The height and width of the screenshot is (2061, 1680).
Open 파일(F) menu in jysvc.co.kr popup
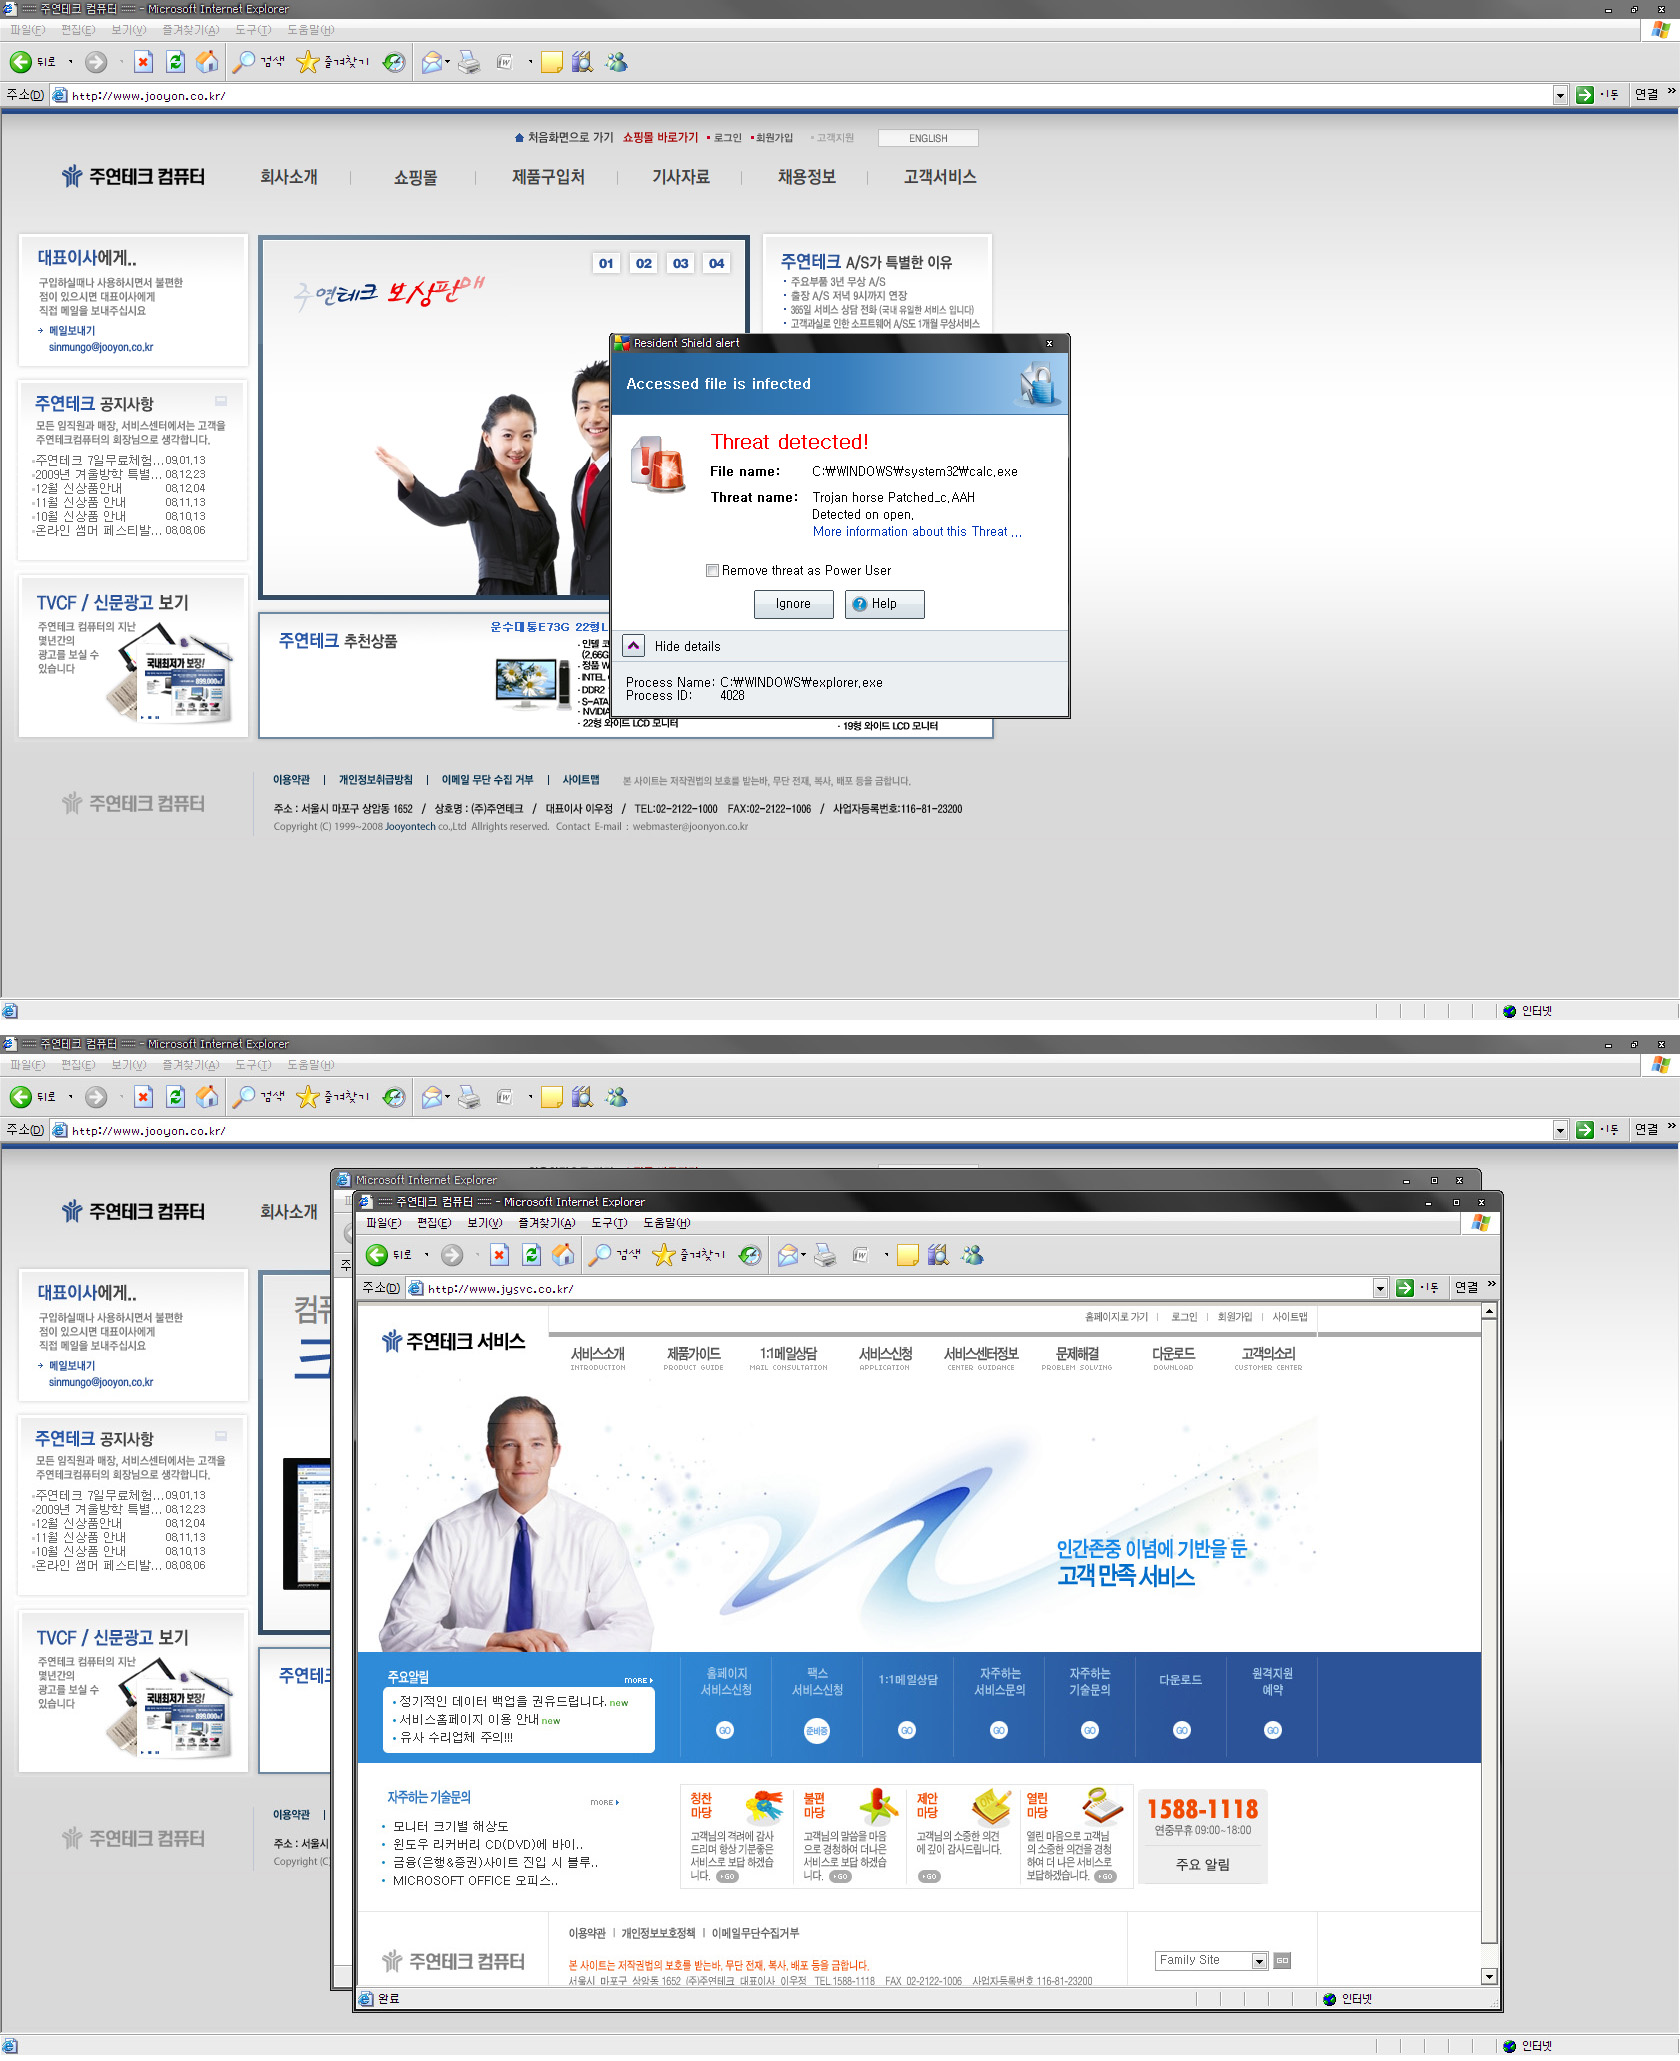coord(383,1223)
